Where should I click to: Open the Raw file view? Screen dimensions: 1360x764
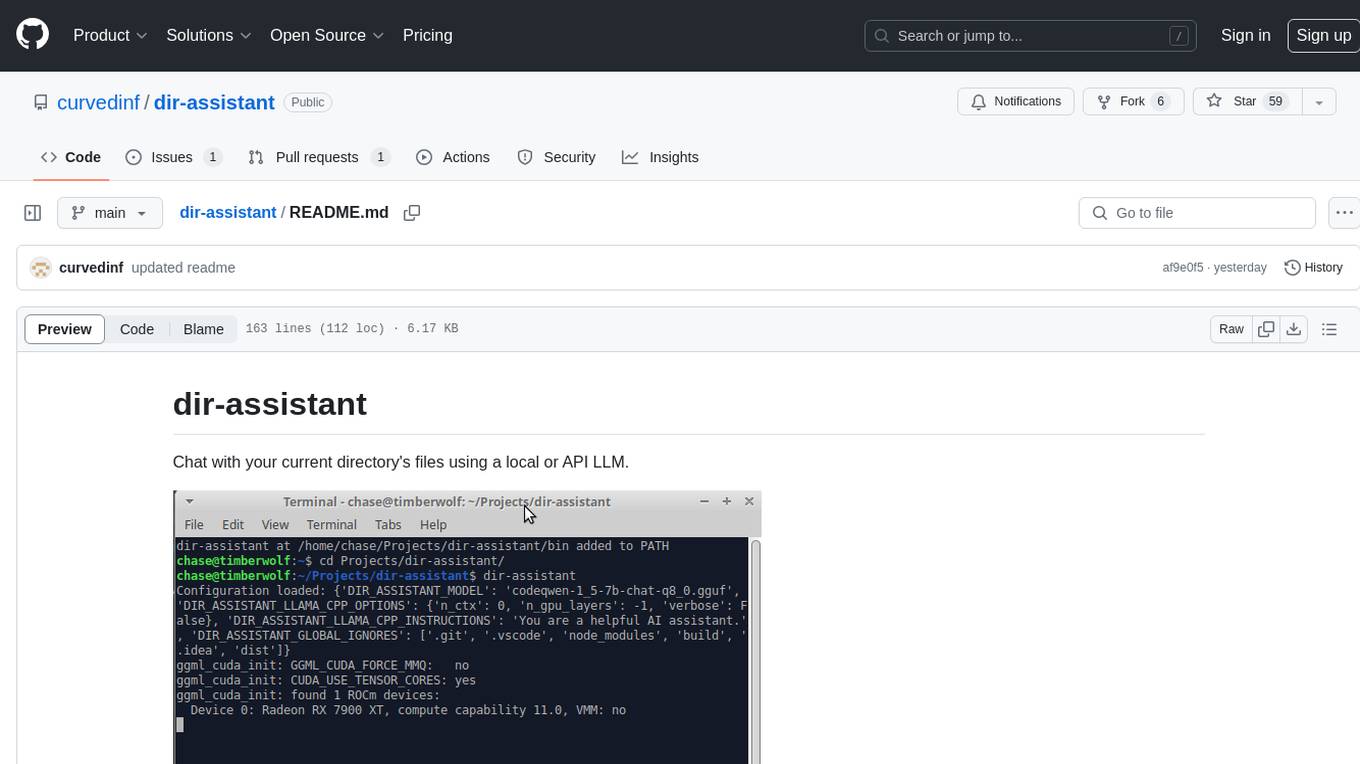pyautogui.click(x=1231, y=329)
